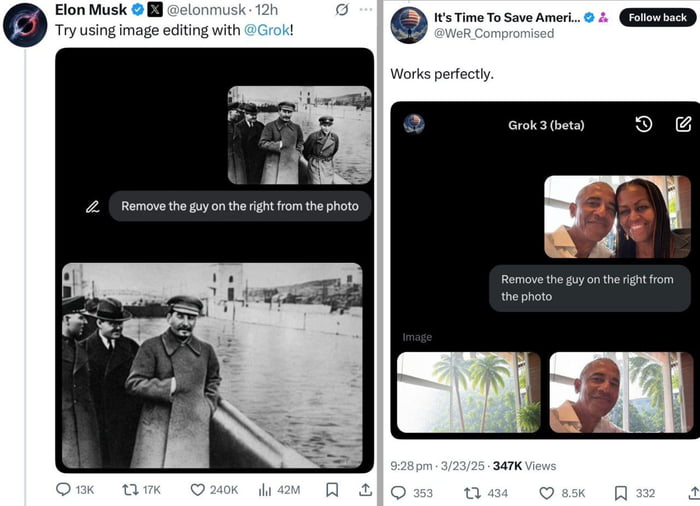
Task: Open Grok chat history clock icon
Action: (644, 124)
